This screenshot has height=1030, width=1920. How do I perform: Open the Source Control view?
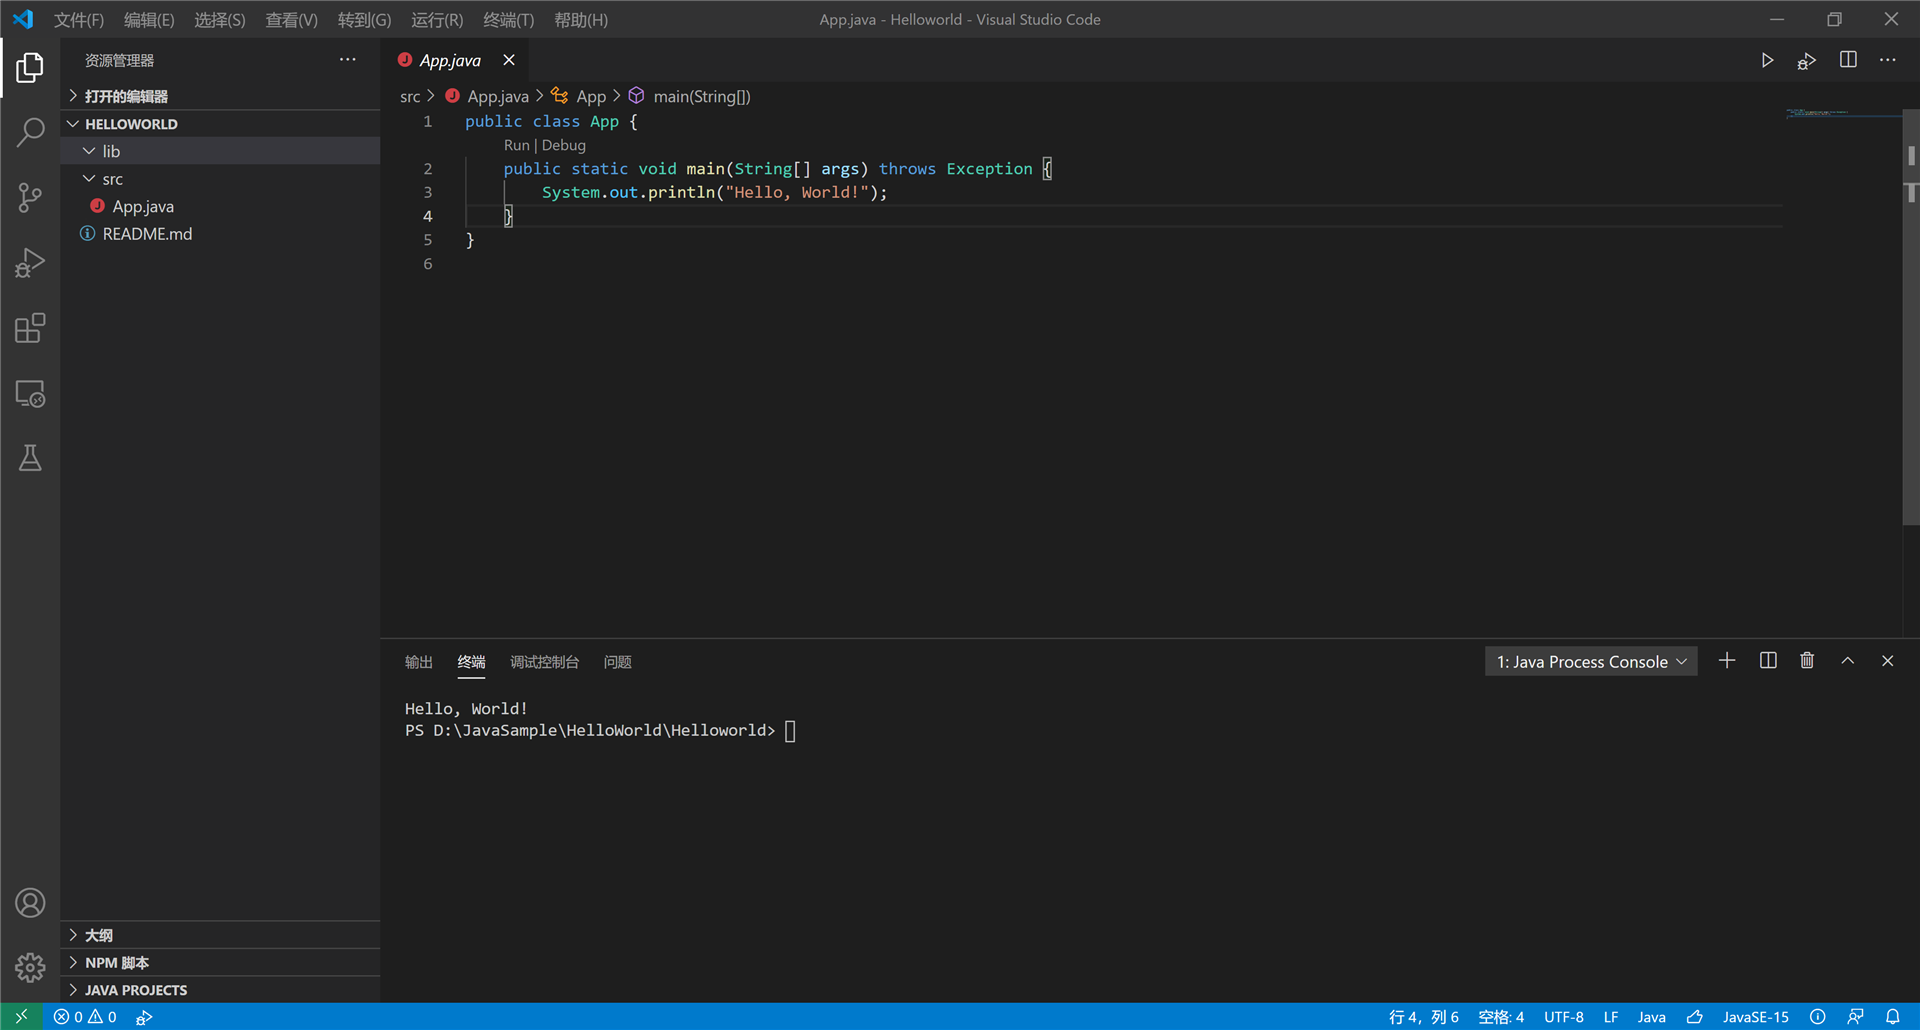30,197
